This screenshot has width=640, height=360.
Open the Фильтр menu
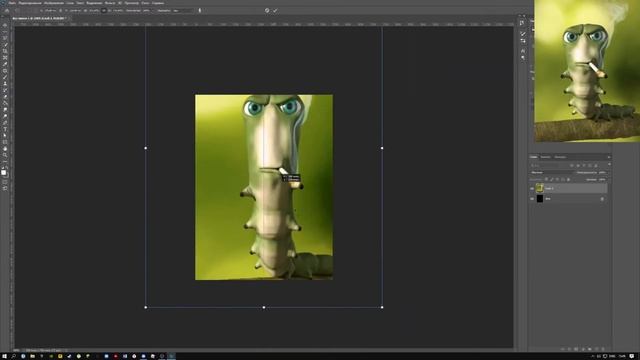click(110, 3)
